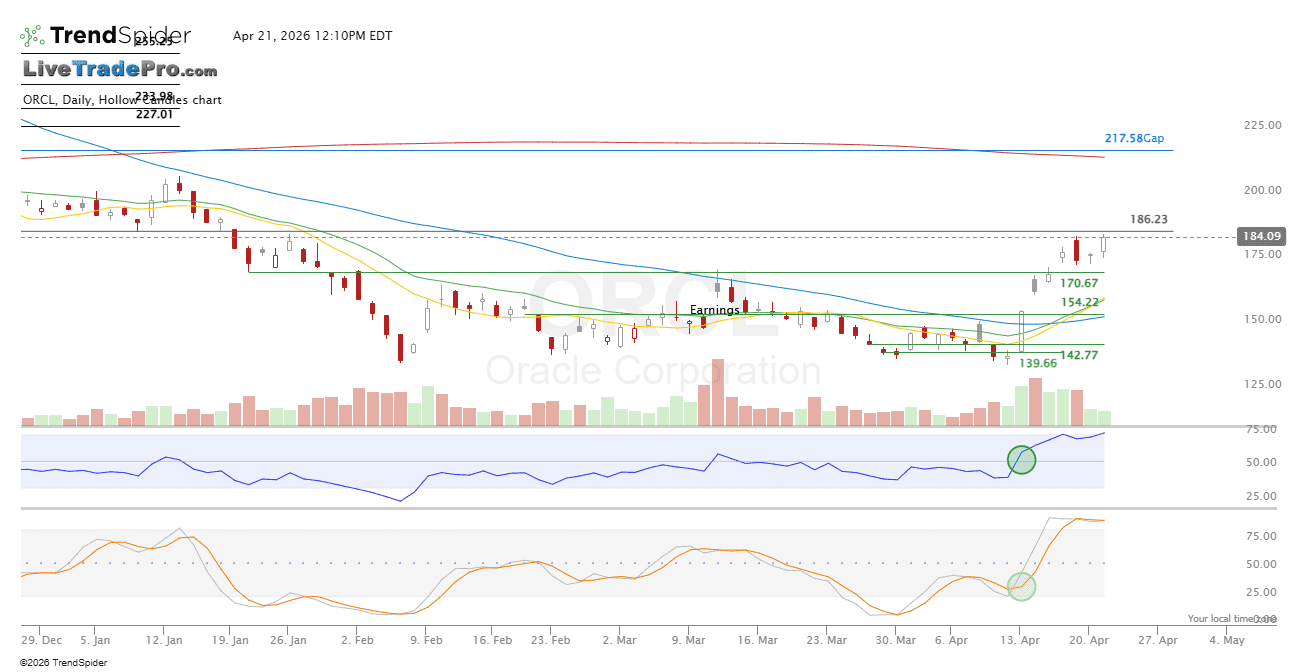
Task: Click the Earnings marker label
Action: click(714, 310)
